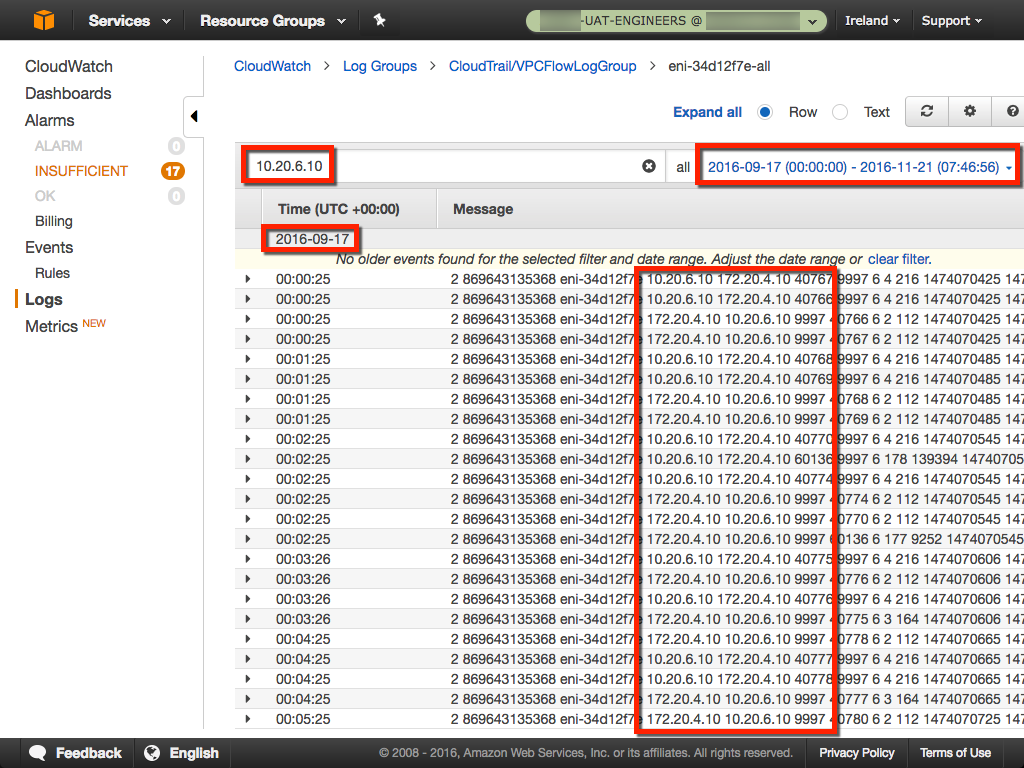Open the Services menu
The height and width of the screenshot is (768, 1024).
(x=129, y=20)
